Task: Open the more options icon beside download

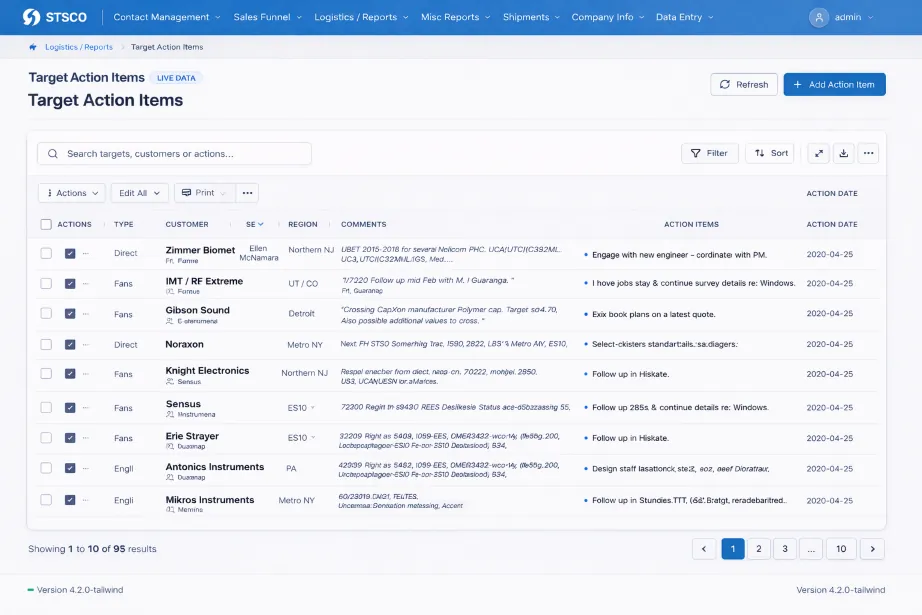Action: (x=868, y=153)
